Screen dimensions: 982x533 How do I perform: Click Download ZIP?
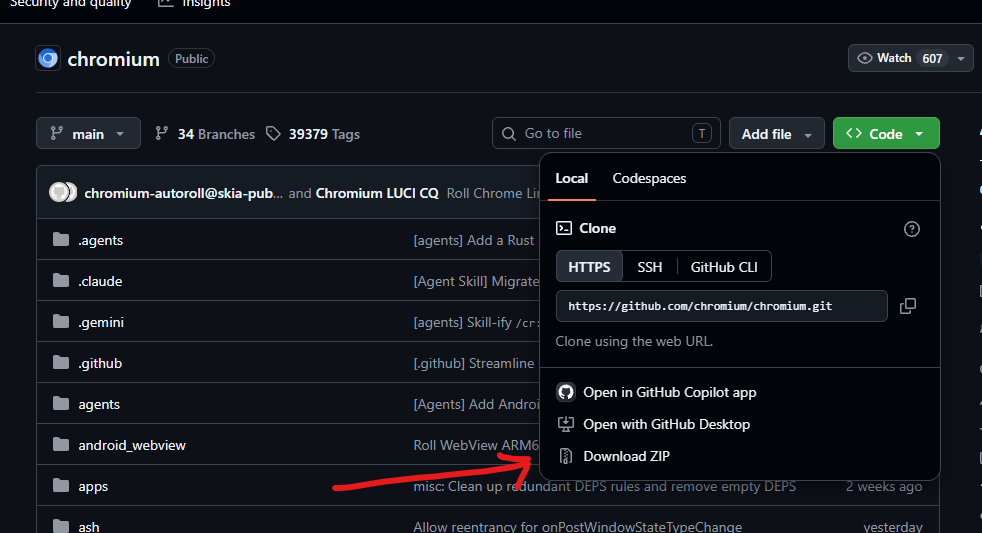click(x=626, y=456)
